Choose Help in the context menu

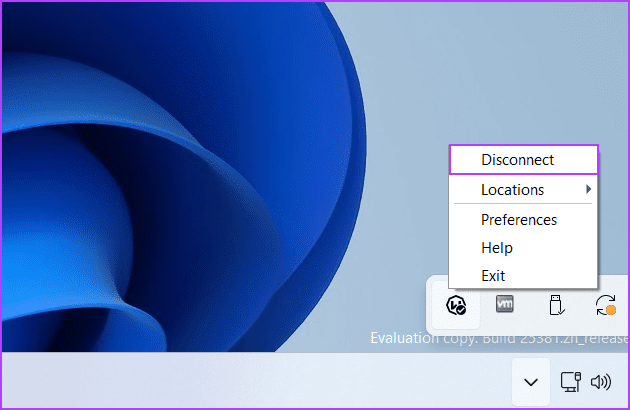(x=496, y=247)
